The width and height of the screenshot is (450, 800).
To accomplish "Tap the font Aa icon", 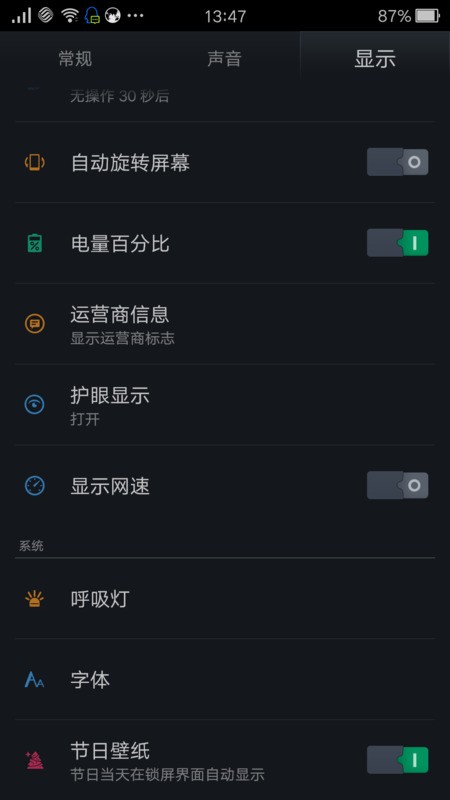I will 35,680.
